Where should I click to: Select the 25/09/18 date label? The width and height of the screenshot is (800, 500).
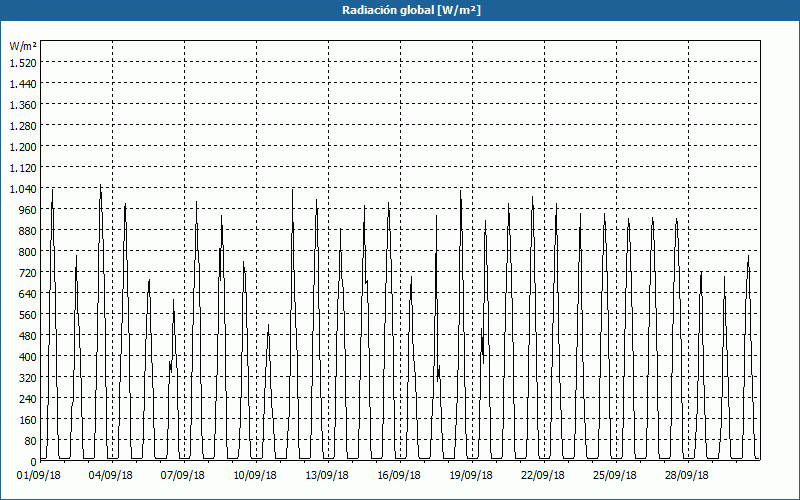[615, 476]
